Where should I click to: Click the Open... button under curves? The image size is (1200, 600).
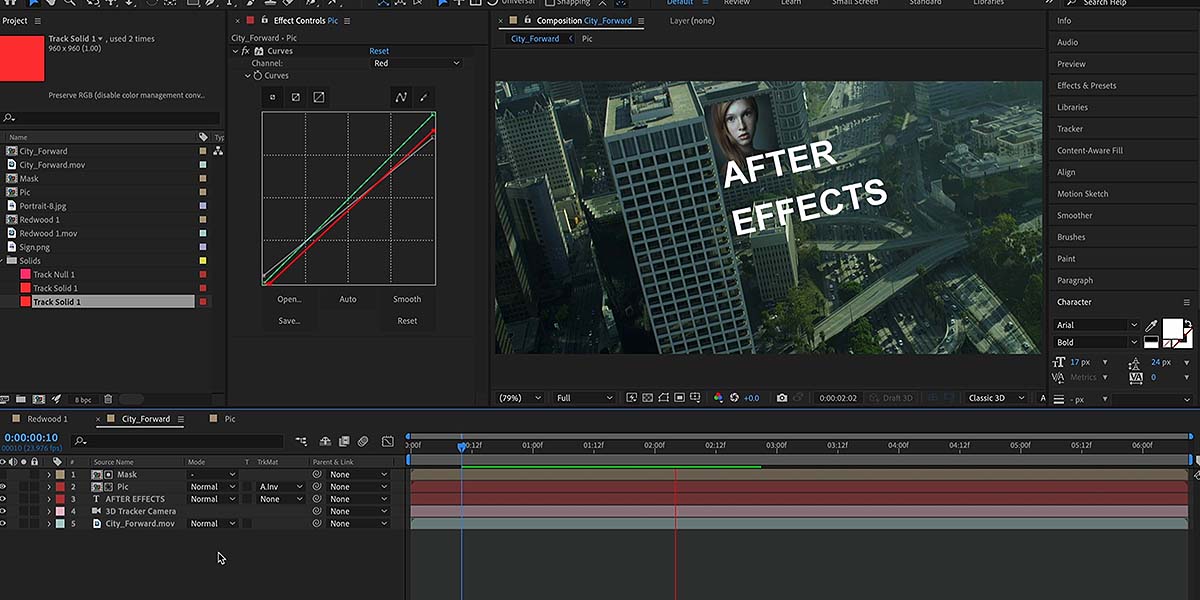(x=289, y=299)
